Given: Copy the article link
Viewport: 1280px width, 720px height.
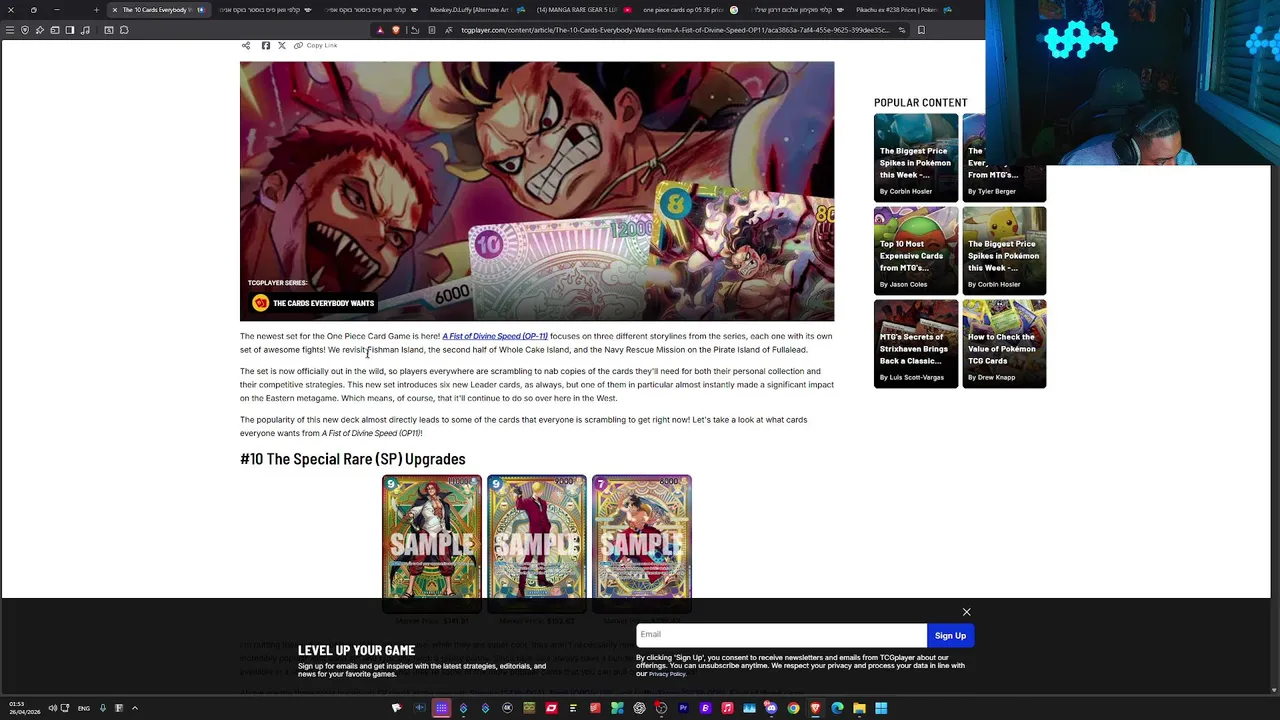Looking at the screenshot, I should [x=316, y=45].
